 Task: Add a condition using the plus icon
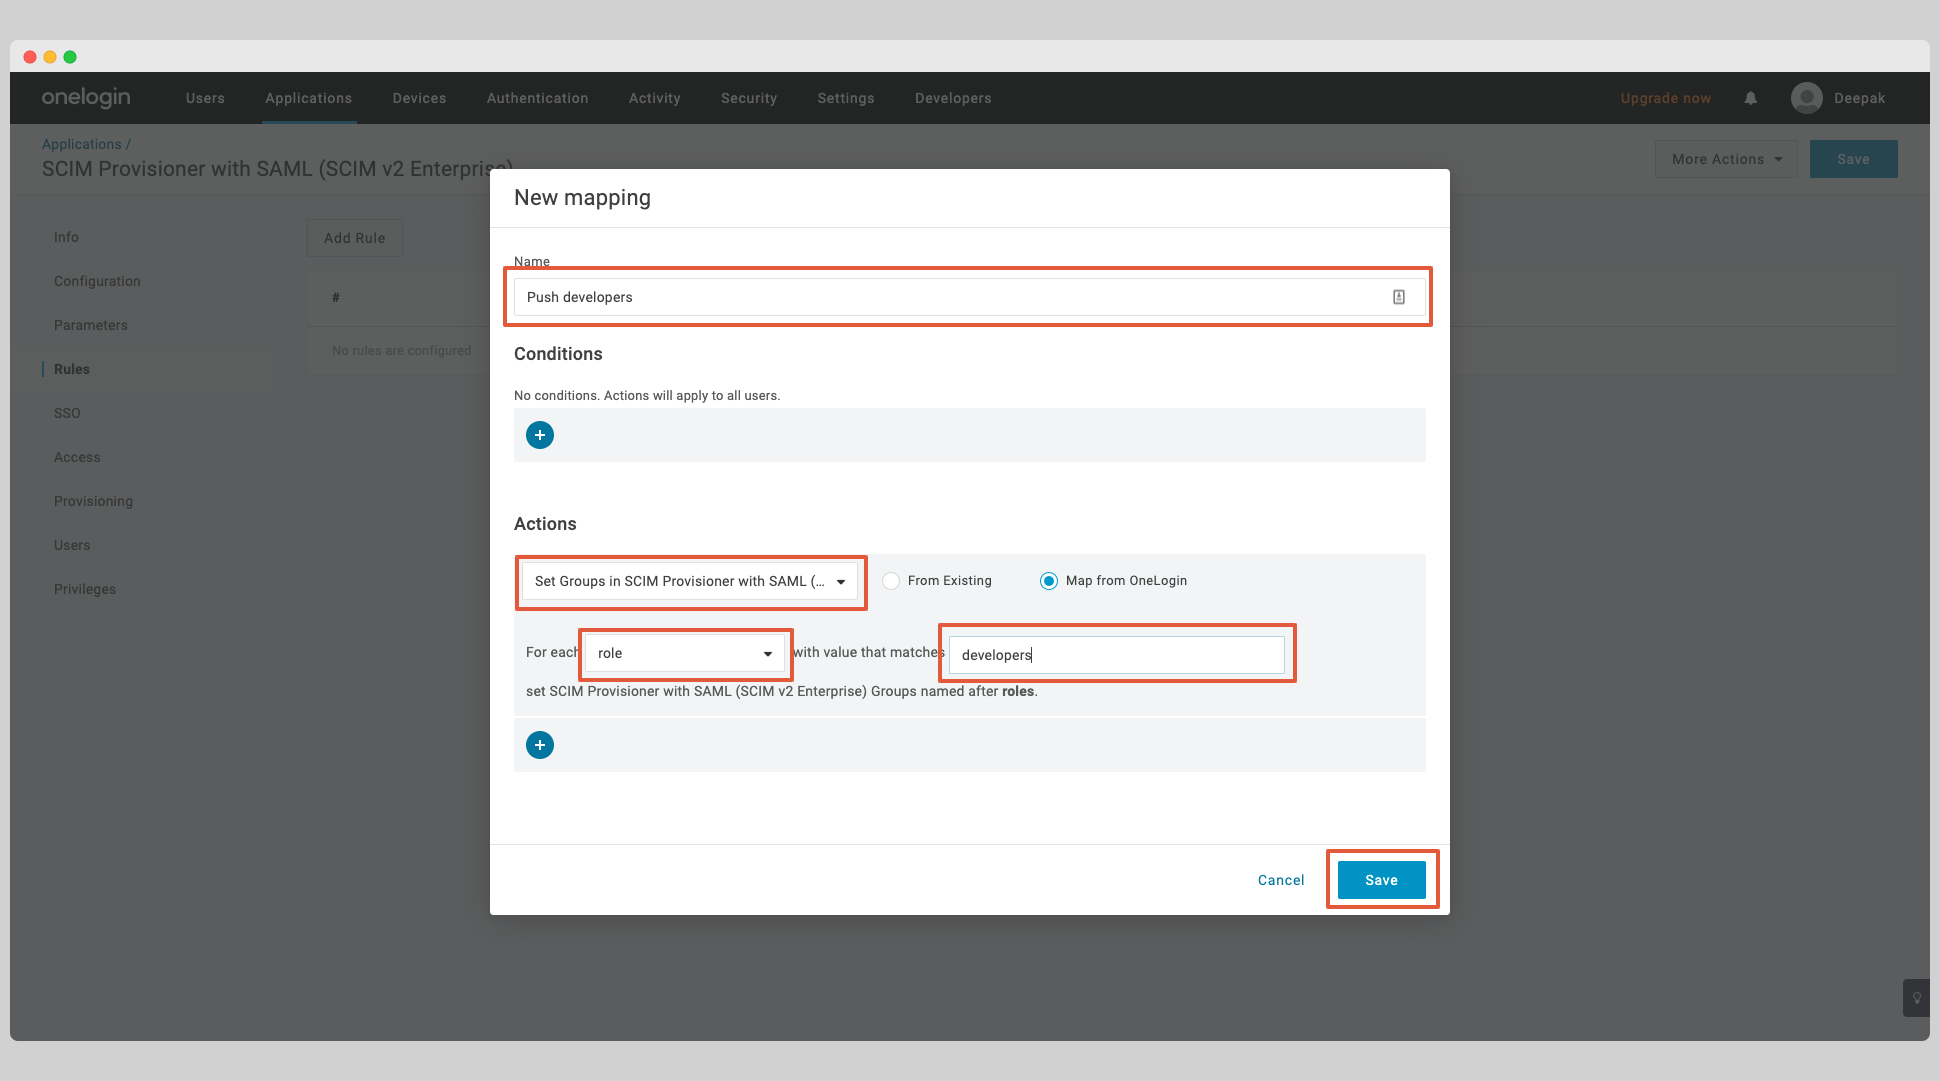click(540, 434)
